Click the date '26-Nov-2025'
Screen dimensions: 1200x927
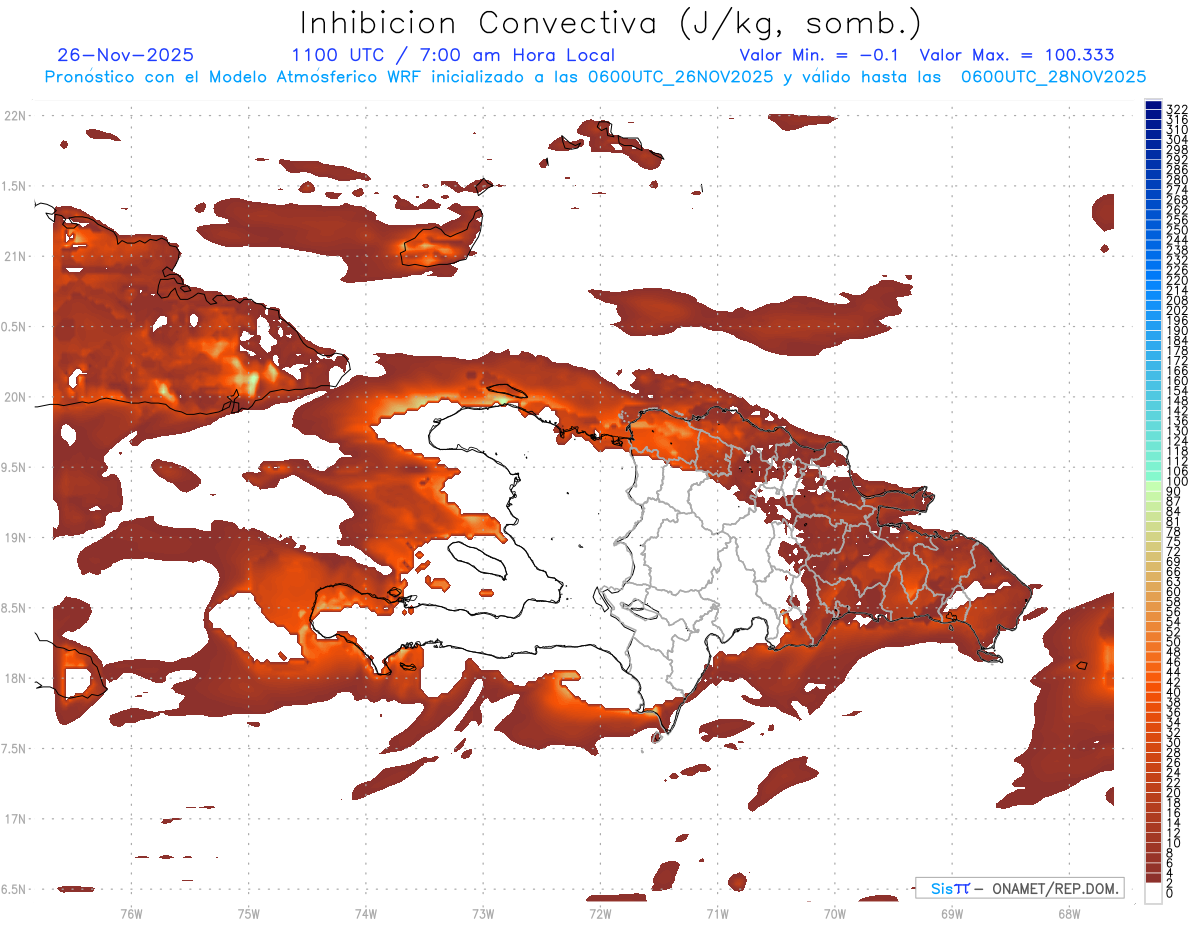126,56
